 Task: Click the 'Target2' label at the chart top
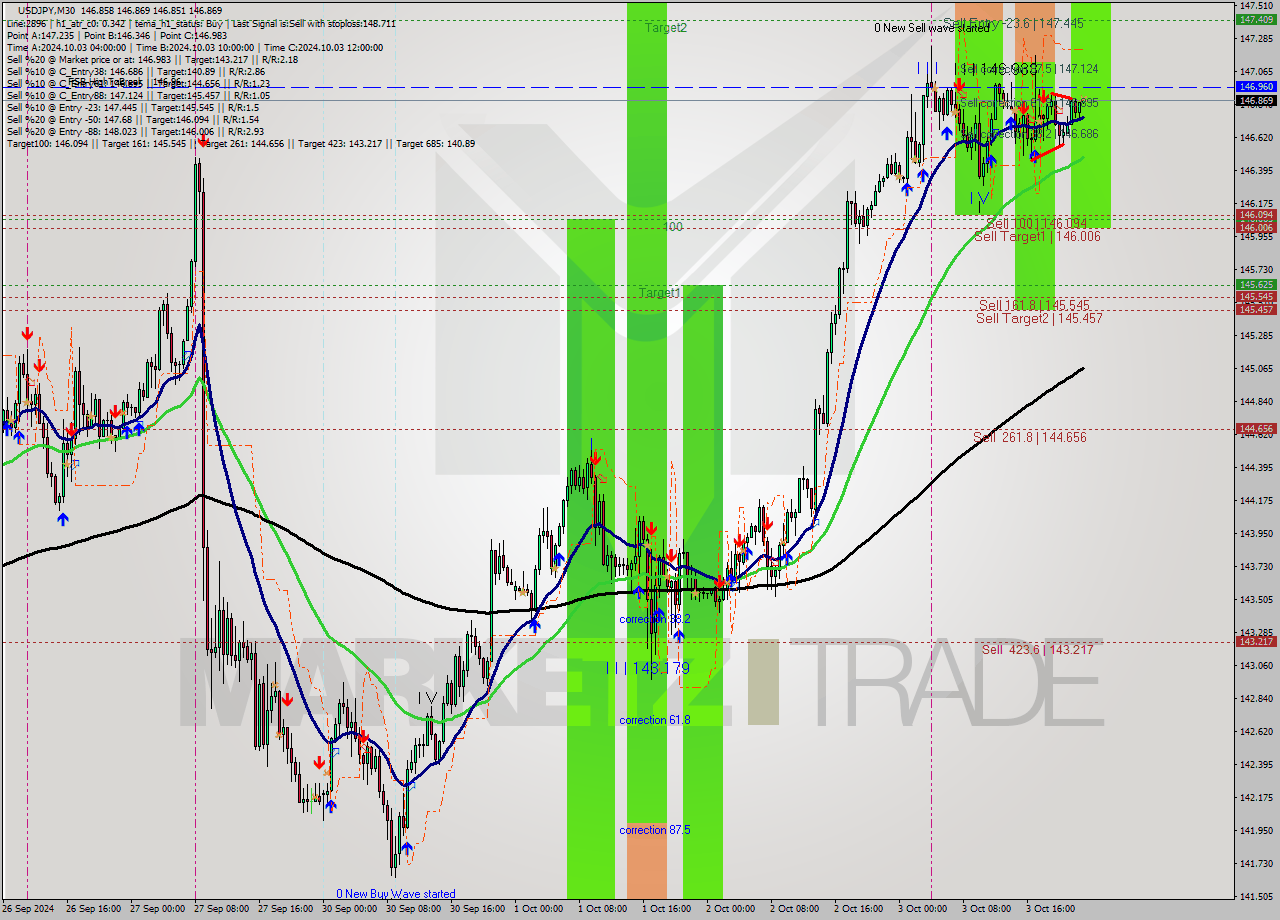[666, 28]
